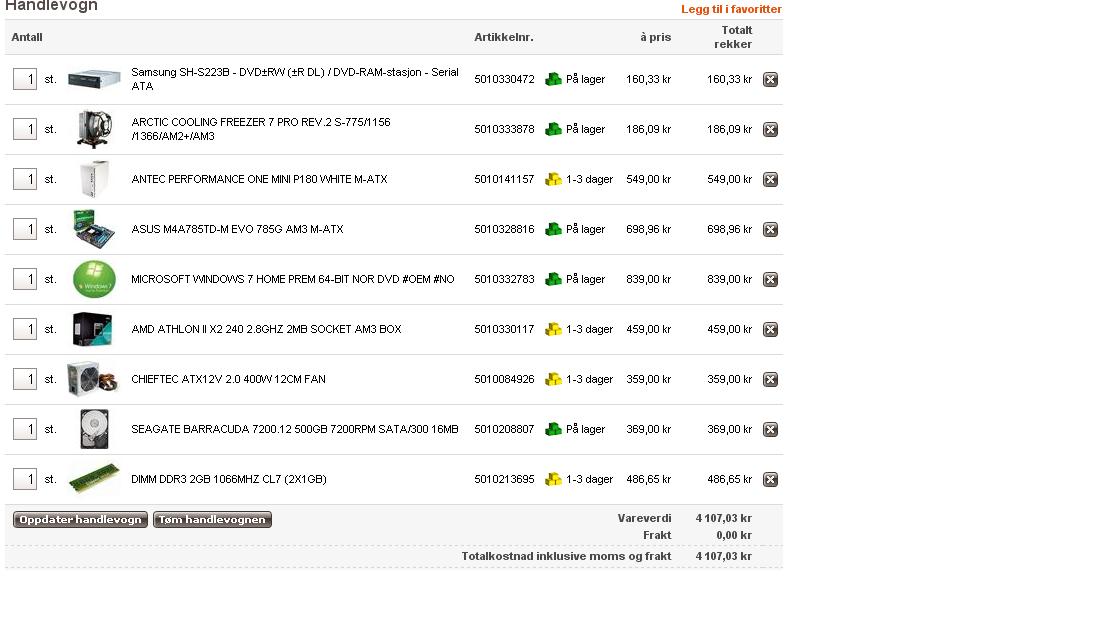Edit quantity field for Antec P180
Viewport: 1103px width, 634px height.
[x=25, y=179]
